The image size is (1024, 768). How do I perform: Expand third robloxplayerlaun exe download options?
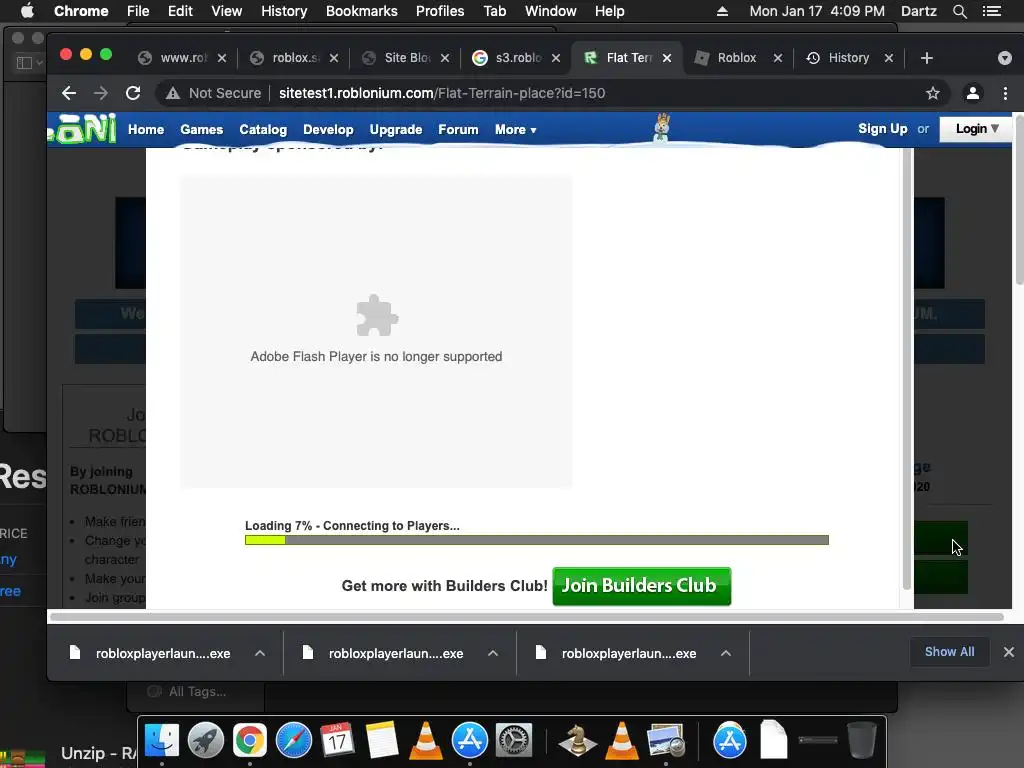click(x=726, y=653)
